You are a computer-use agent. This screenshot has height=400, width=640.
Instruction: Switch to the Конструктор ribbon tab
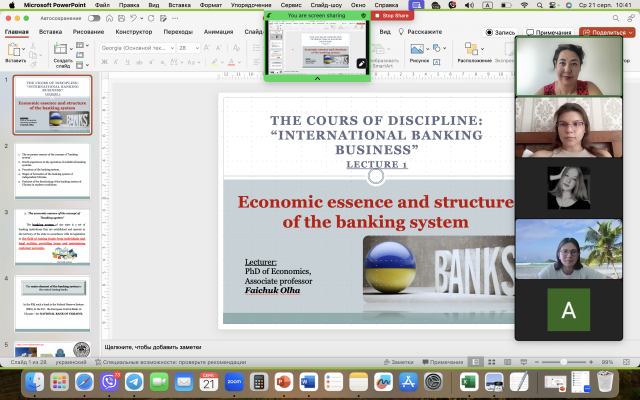click(133, 32)
